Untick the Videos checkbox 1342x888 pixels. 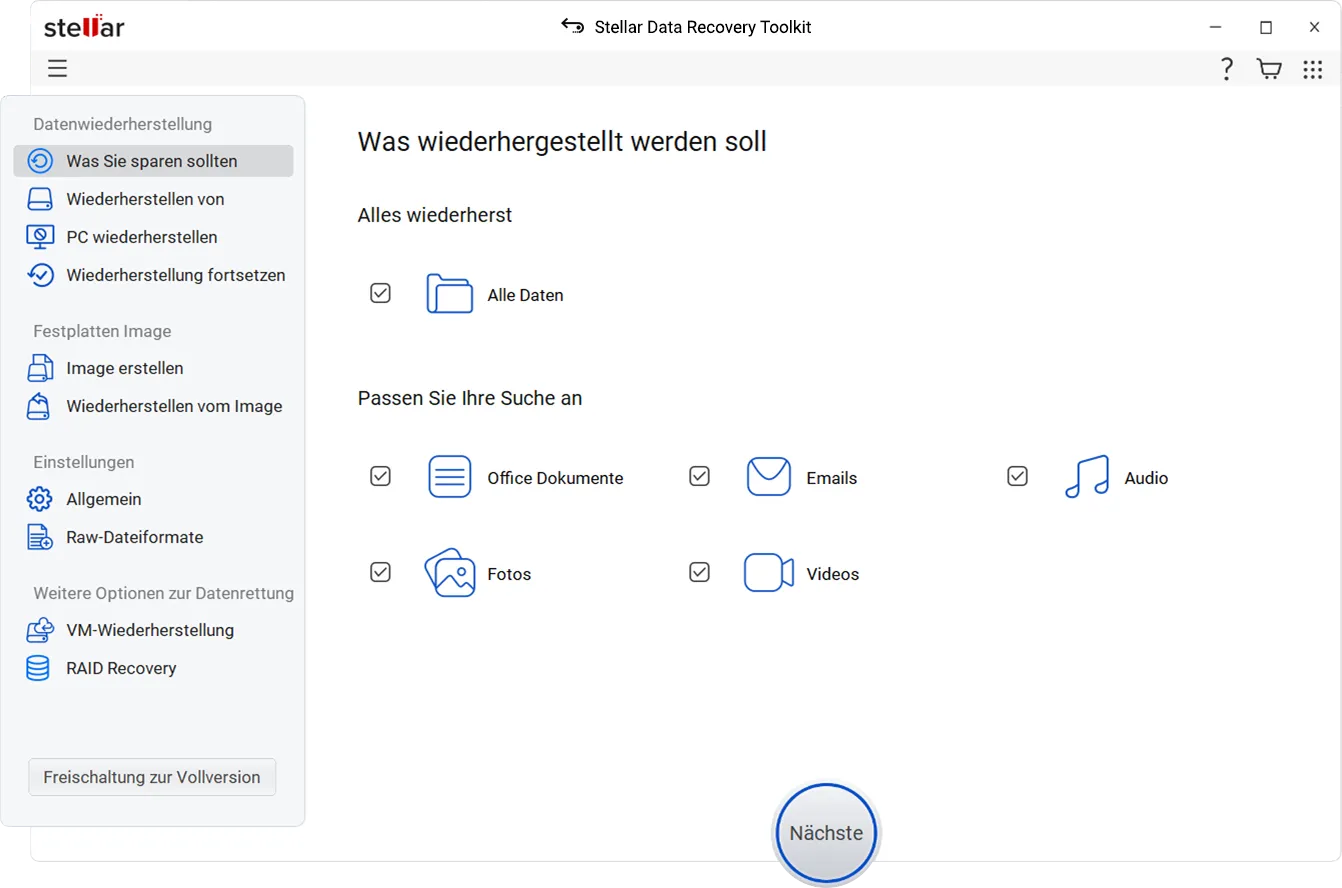click(699, 572)
